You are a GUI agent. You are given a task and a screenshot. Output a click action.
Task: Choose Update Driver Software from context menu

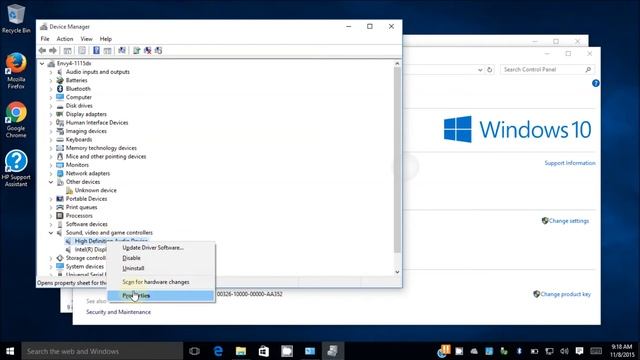tap(161, 248)
